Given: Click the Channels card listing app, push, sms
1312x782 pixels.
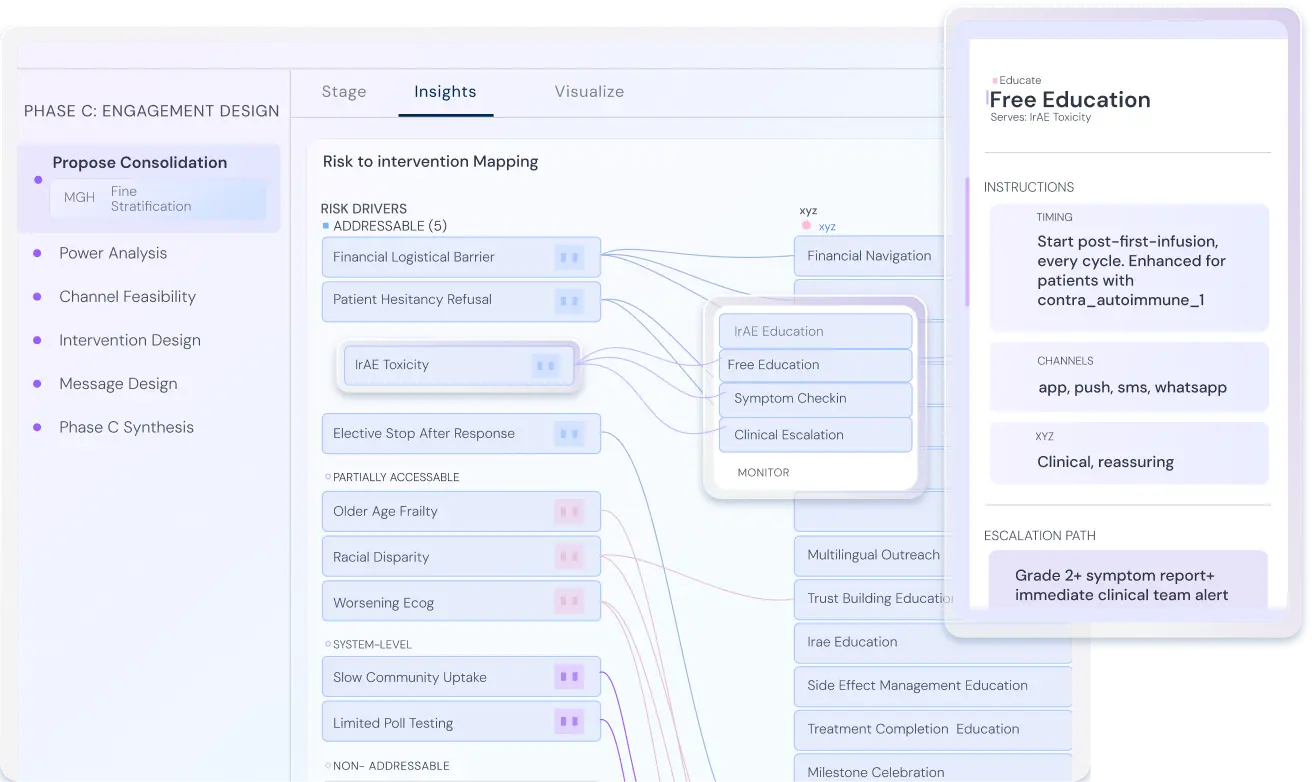Looking at the screenshot, I should click(1129, 377).
